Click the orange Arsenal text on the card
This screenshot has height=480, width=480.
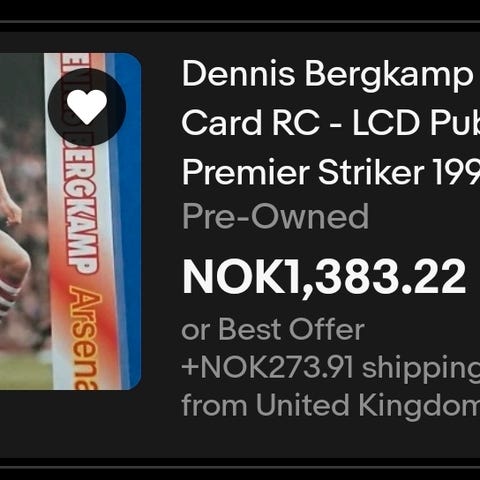(x=85, y=337)
